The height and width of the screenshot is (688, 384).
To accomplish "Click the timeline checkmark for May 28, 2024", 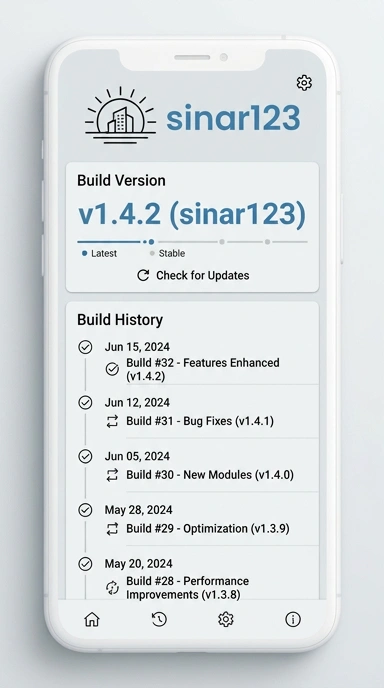I will coord(85,510).
